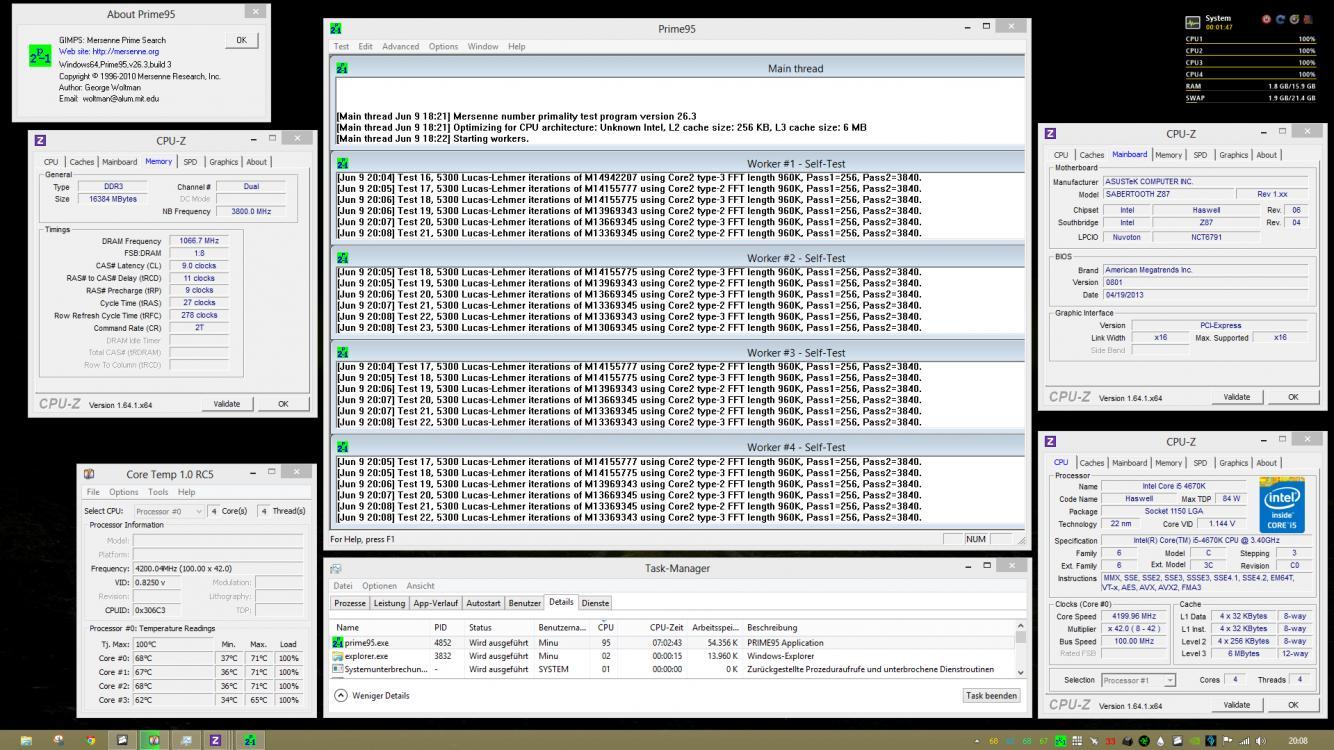The image size is (1334, 750).
Task: Open Chrome from the taskbar
Action: pos(90,741)
